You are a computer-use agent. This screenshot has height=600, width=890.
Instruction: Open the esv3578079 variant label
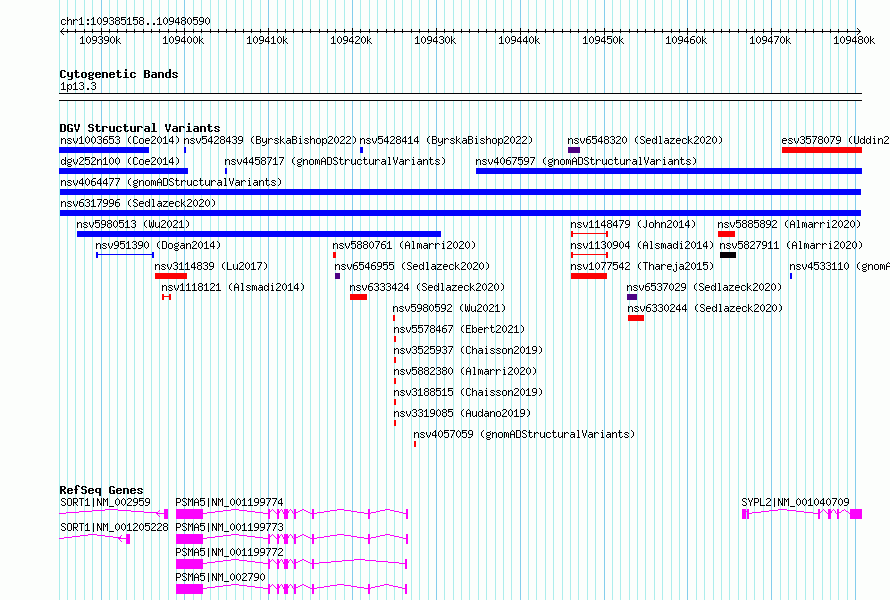tap(836, 140)
